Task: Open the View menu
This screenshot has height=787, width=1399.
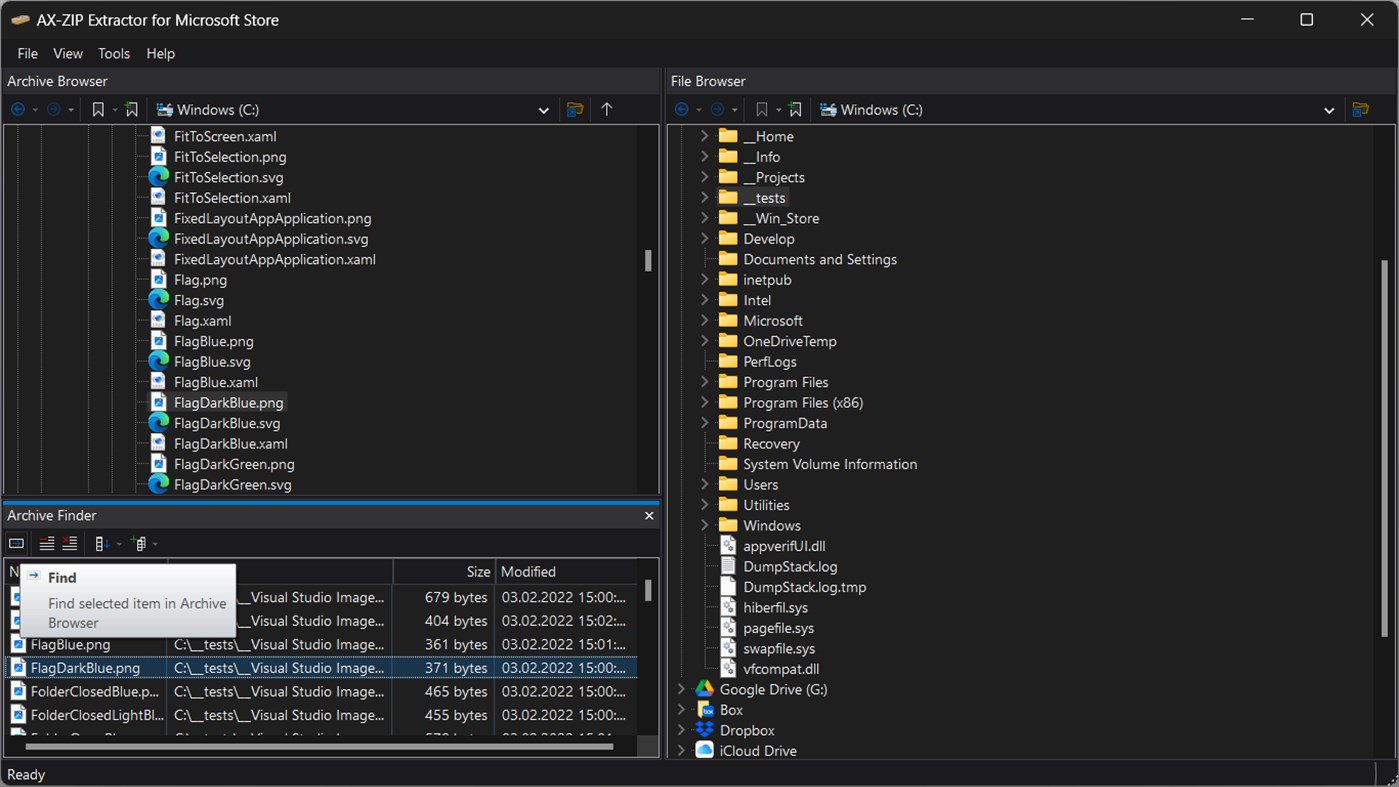Action: tap(67, 53)
